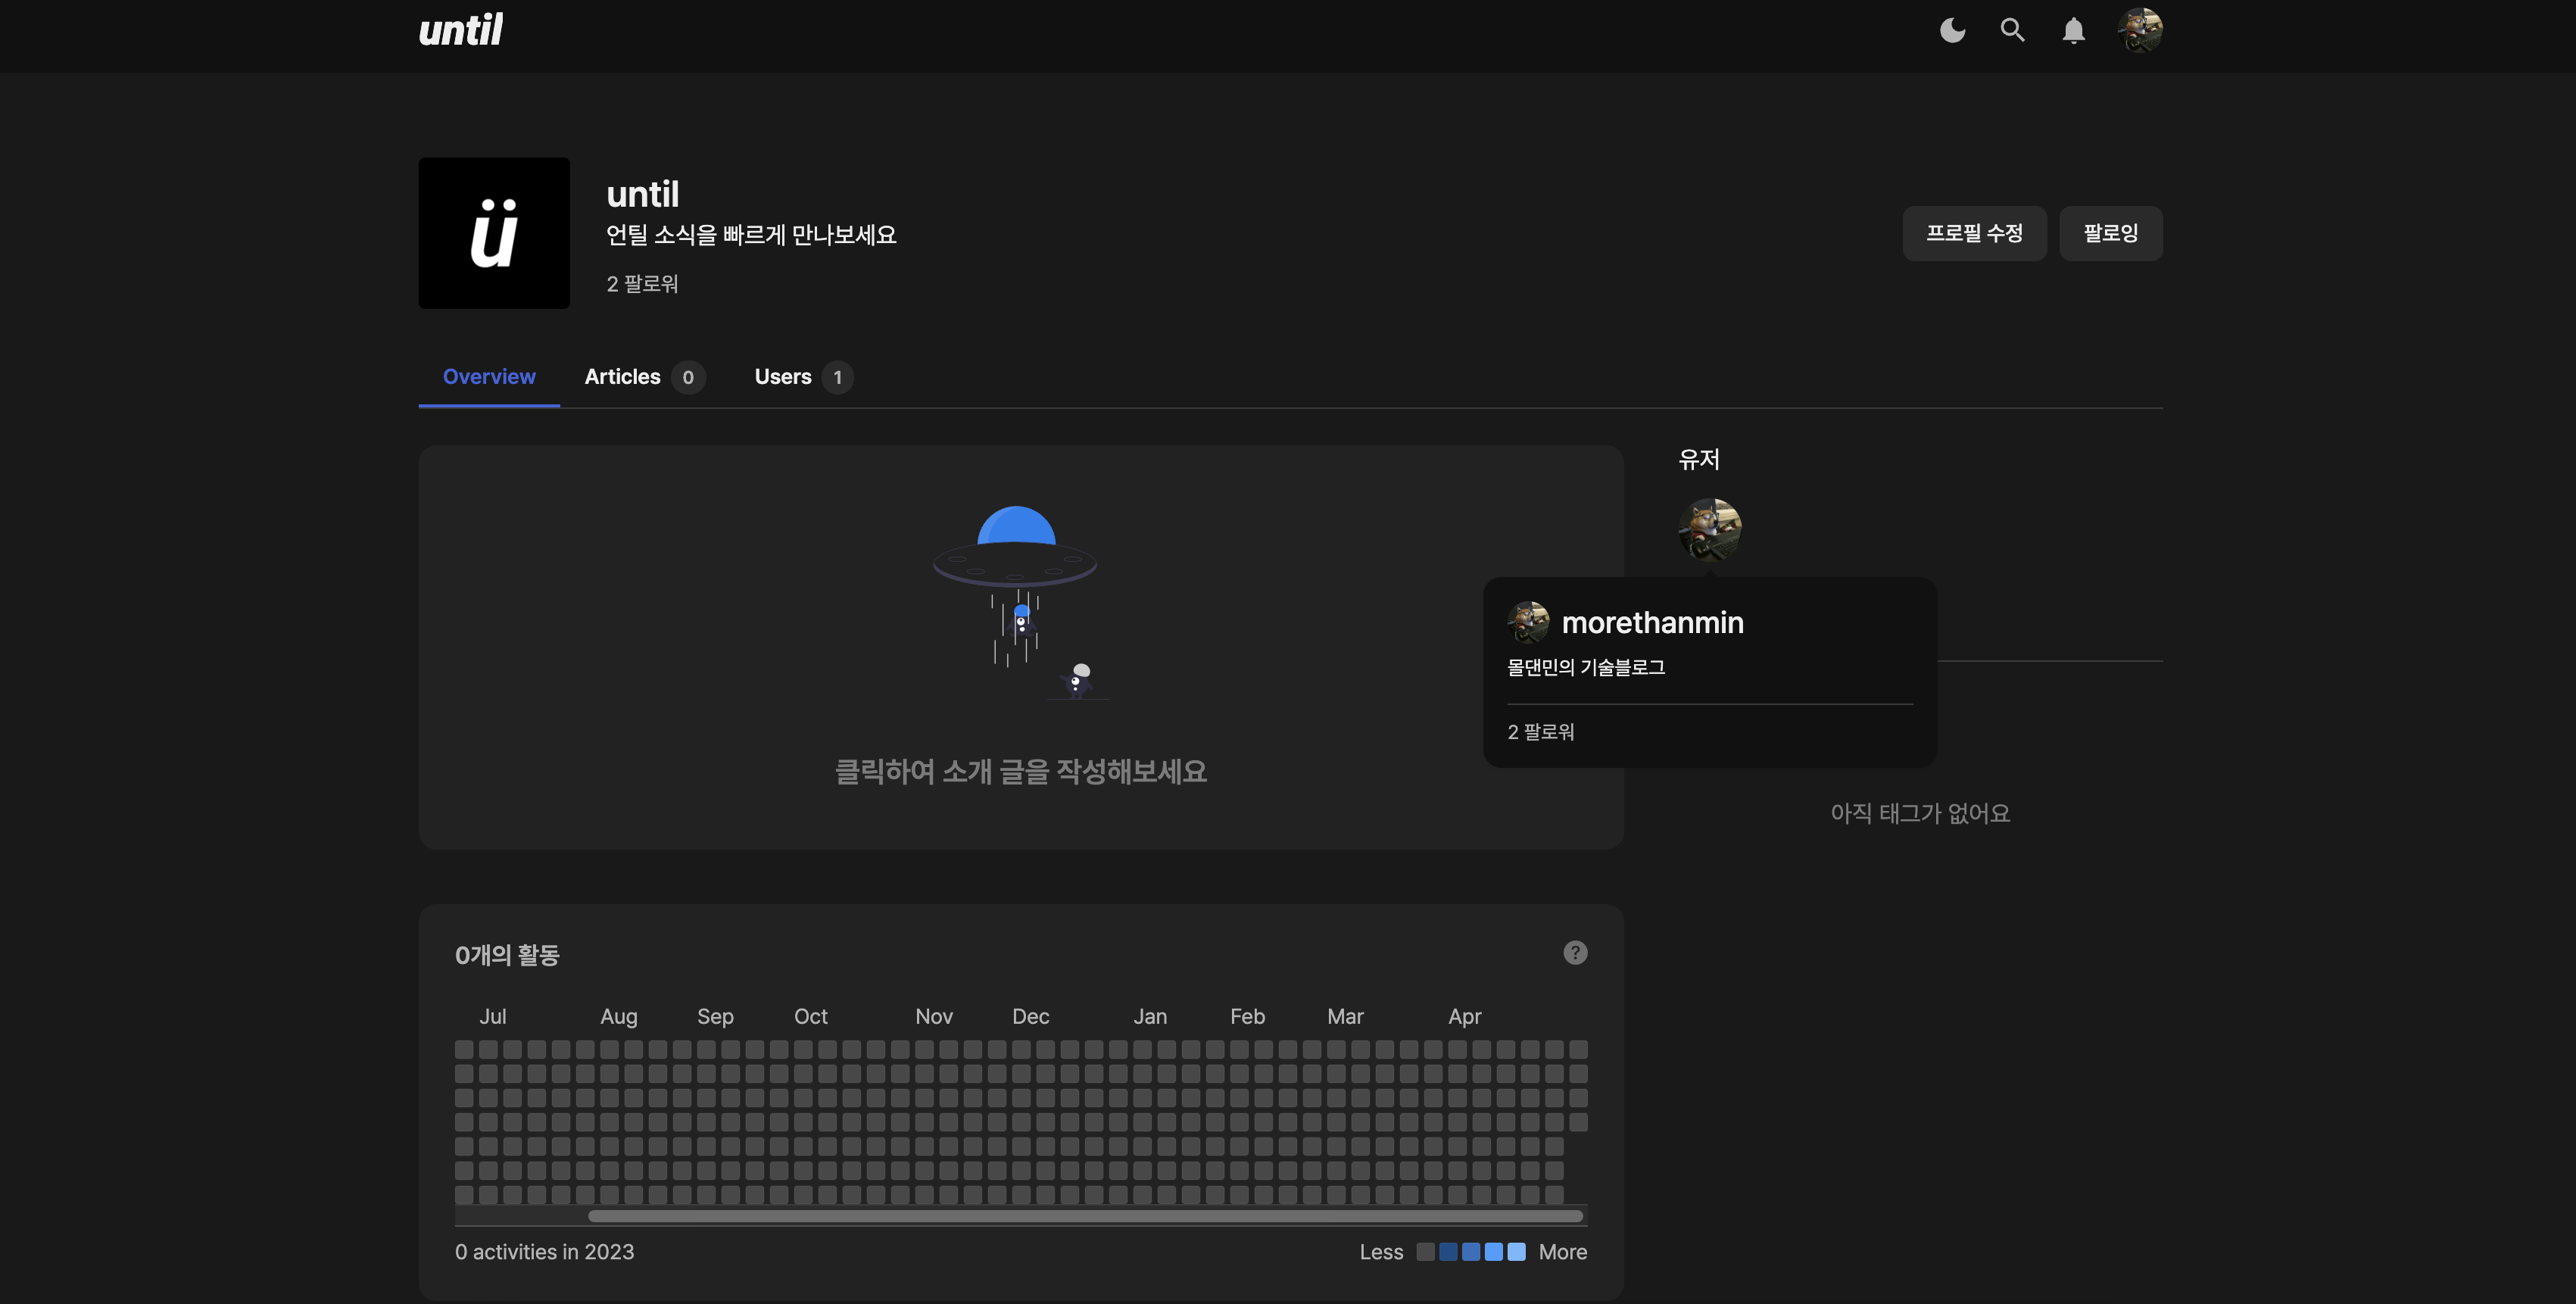Click the Jul month label in the activity graph
This screenshot has height=1304, width=2576.
click(492, 1016)
